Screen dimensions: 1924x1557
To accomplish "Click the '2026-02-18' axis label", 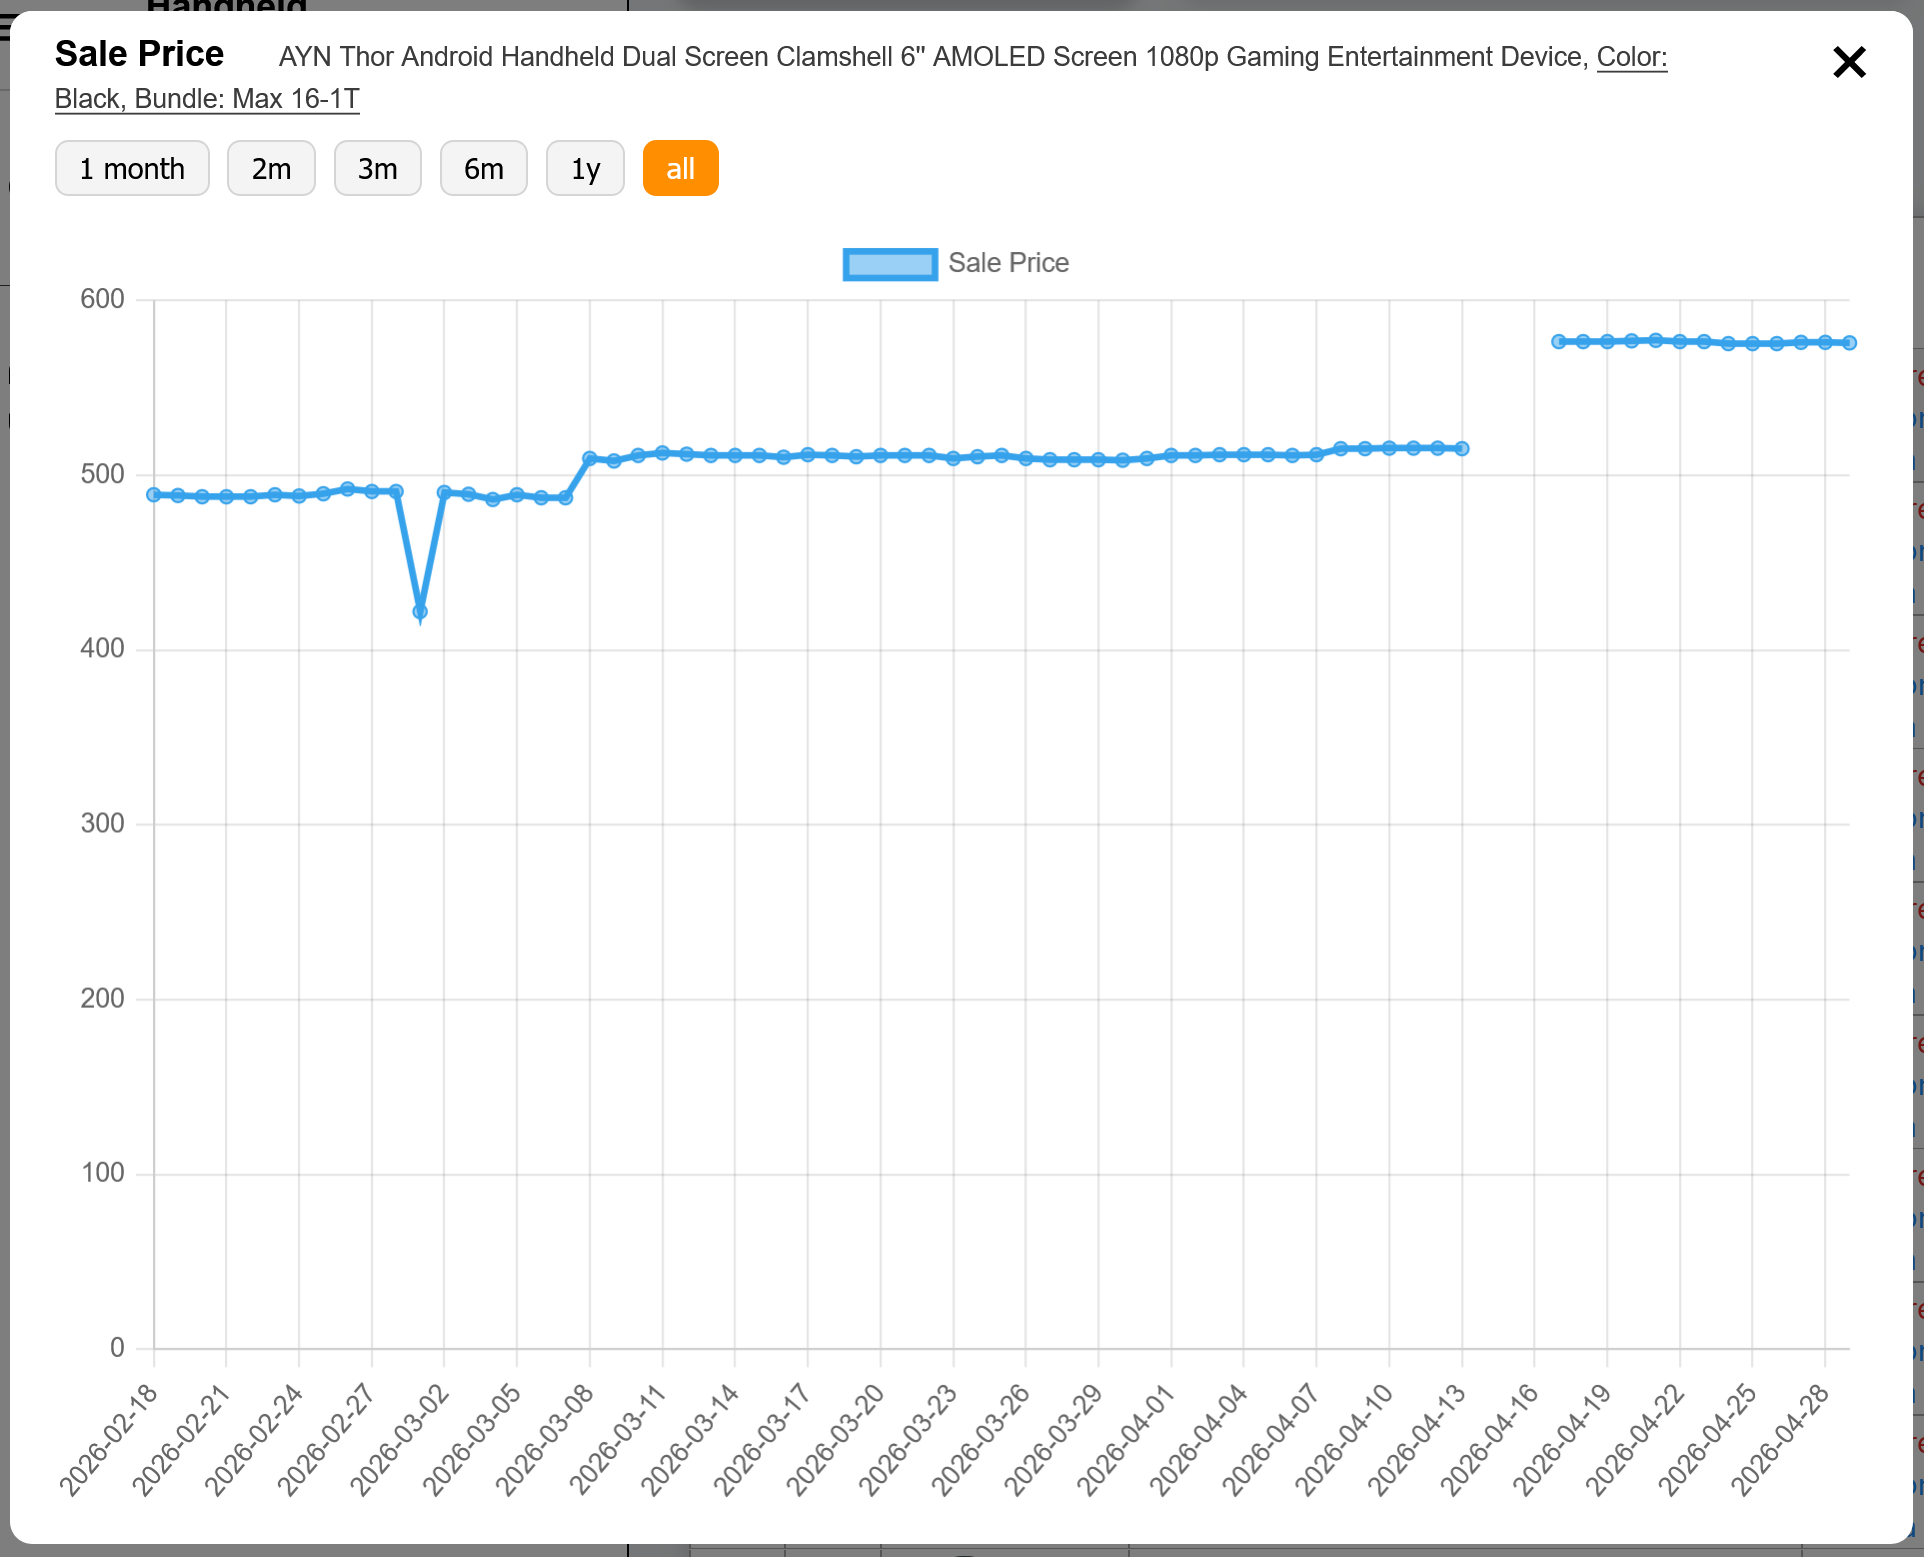I will 109,1440.
